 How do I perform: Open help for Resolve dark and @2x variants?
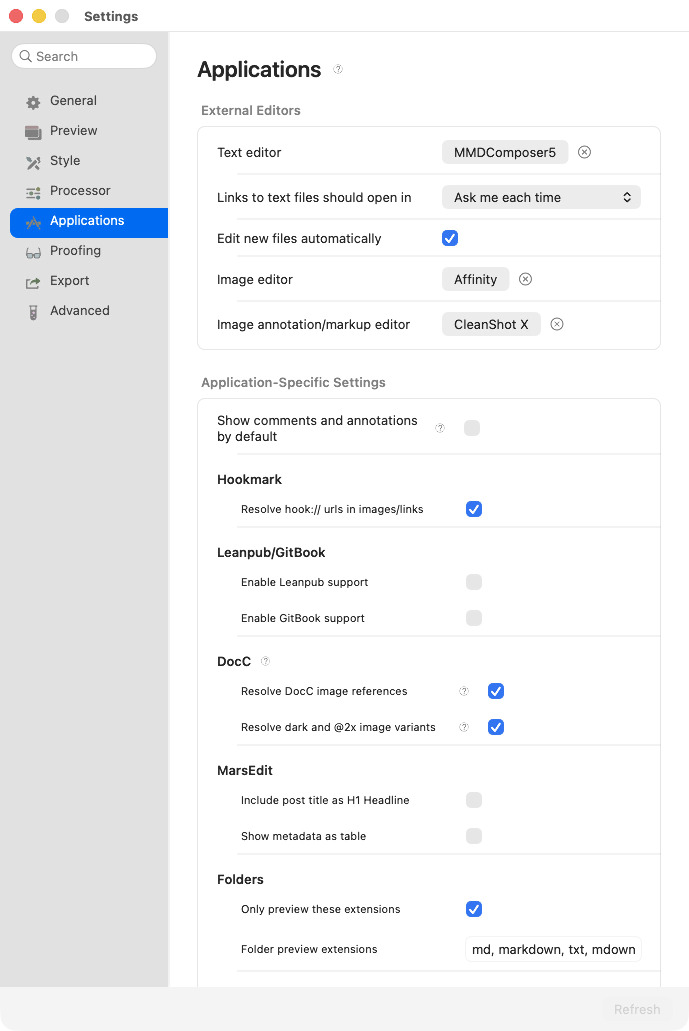[x=463, y=727]
